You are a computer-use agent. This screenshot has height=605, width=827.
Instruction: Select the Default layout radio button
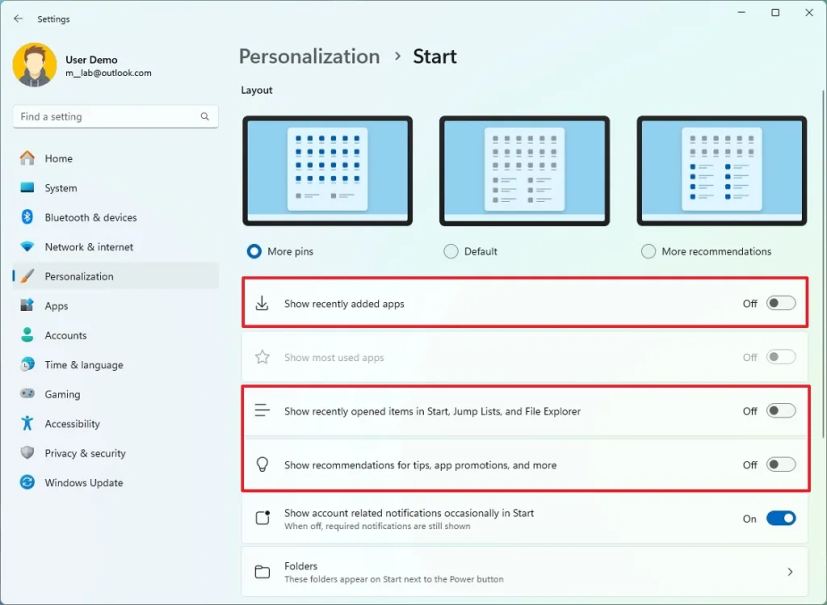coord(451,251)
